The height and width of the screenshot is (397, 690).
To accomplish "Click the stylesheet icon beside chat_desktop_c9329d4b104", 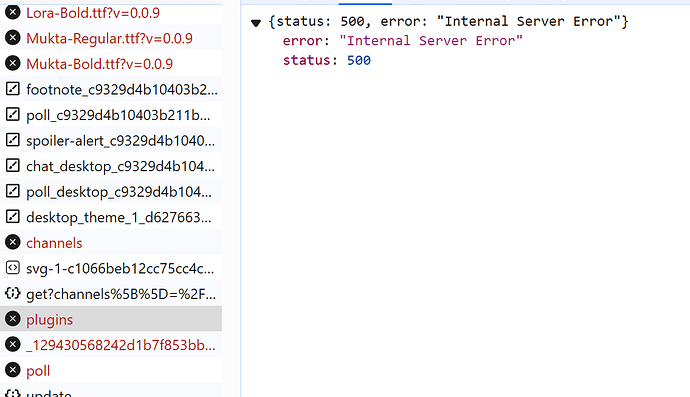I will pyautogui.click(x=13, y=165).
